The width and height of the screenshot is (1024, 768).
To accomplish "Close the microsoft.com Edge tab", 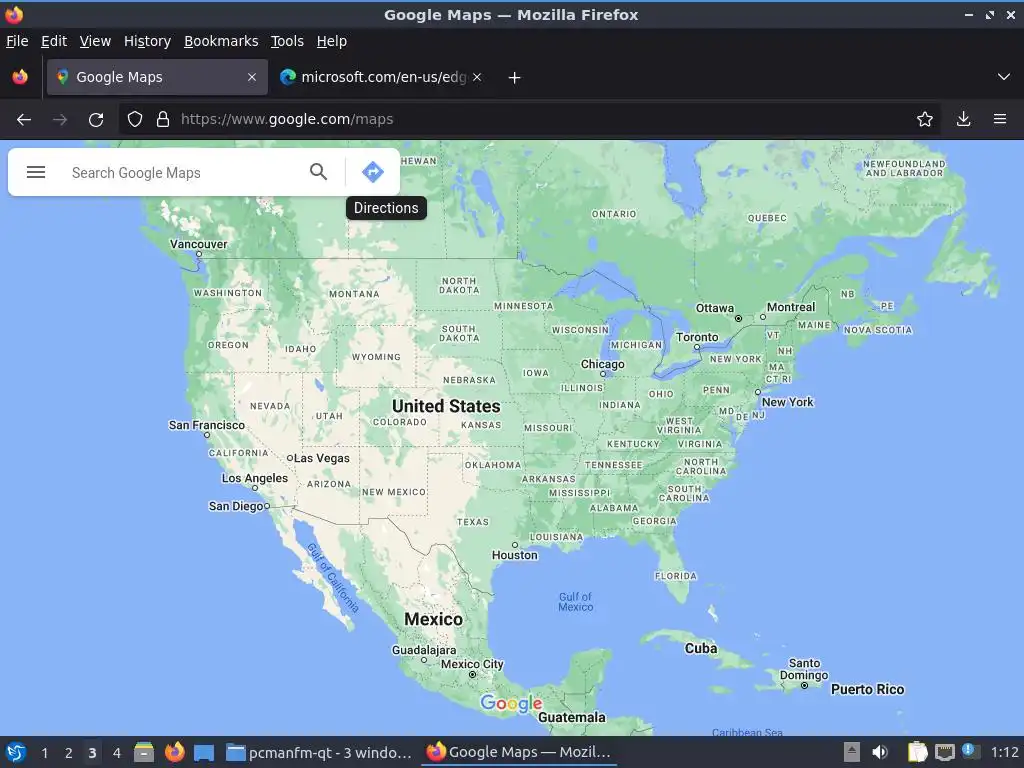I will tap(477, 77).
